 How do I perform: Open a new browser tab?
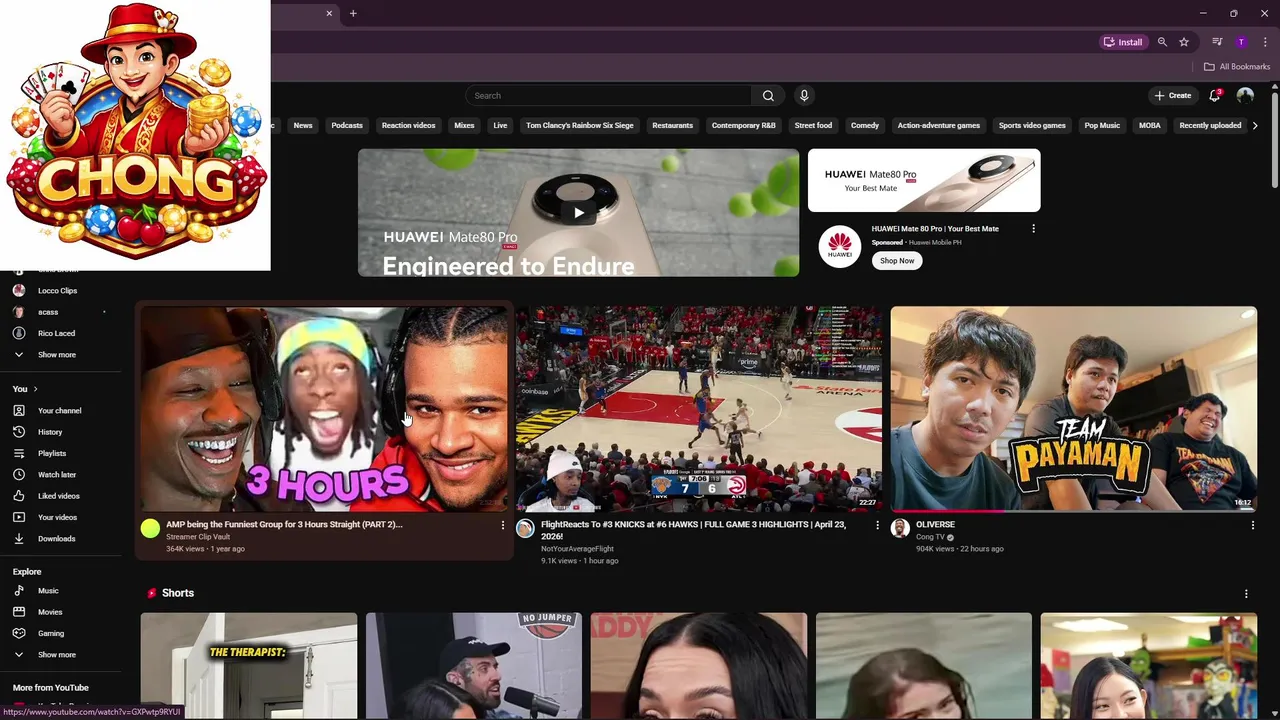click(x=353, y=13)
